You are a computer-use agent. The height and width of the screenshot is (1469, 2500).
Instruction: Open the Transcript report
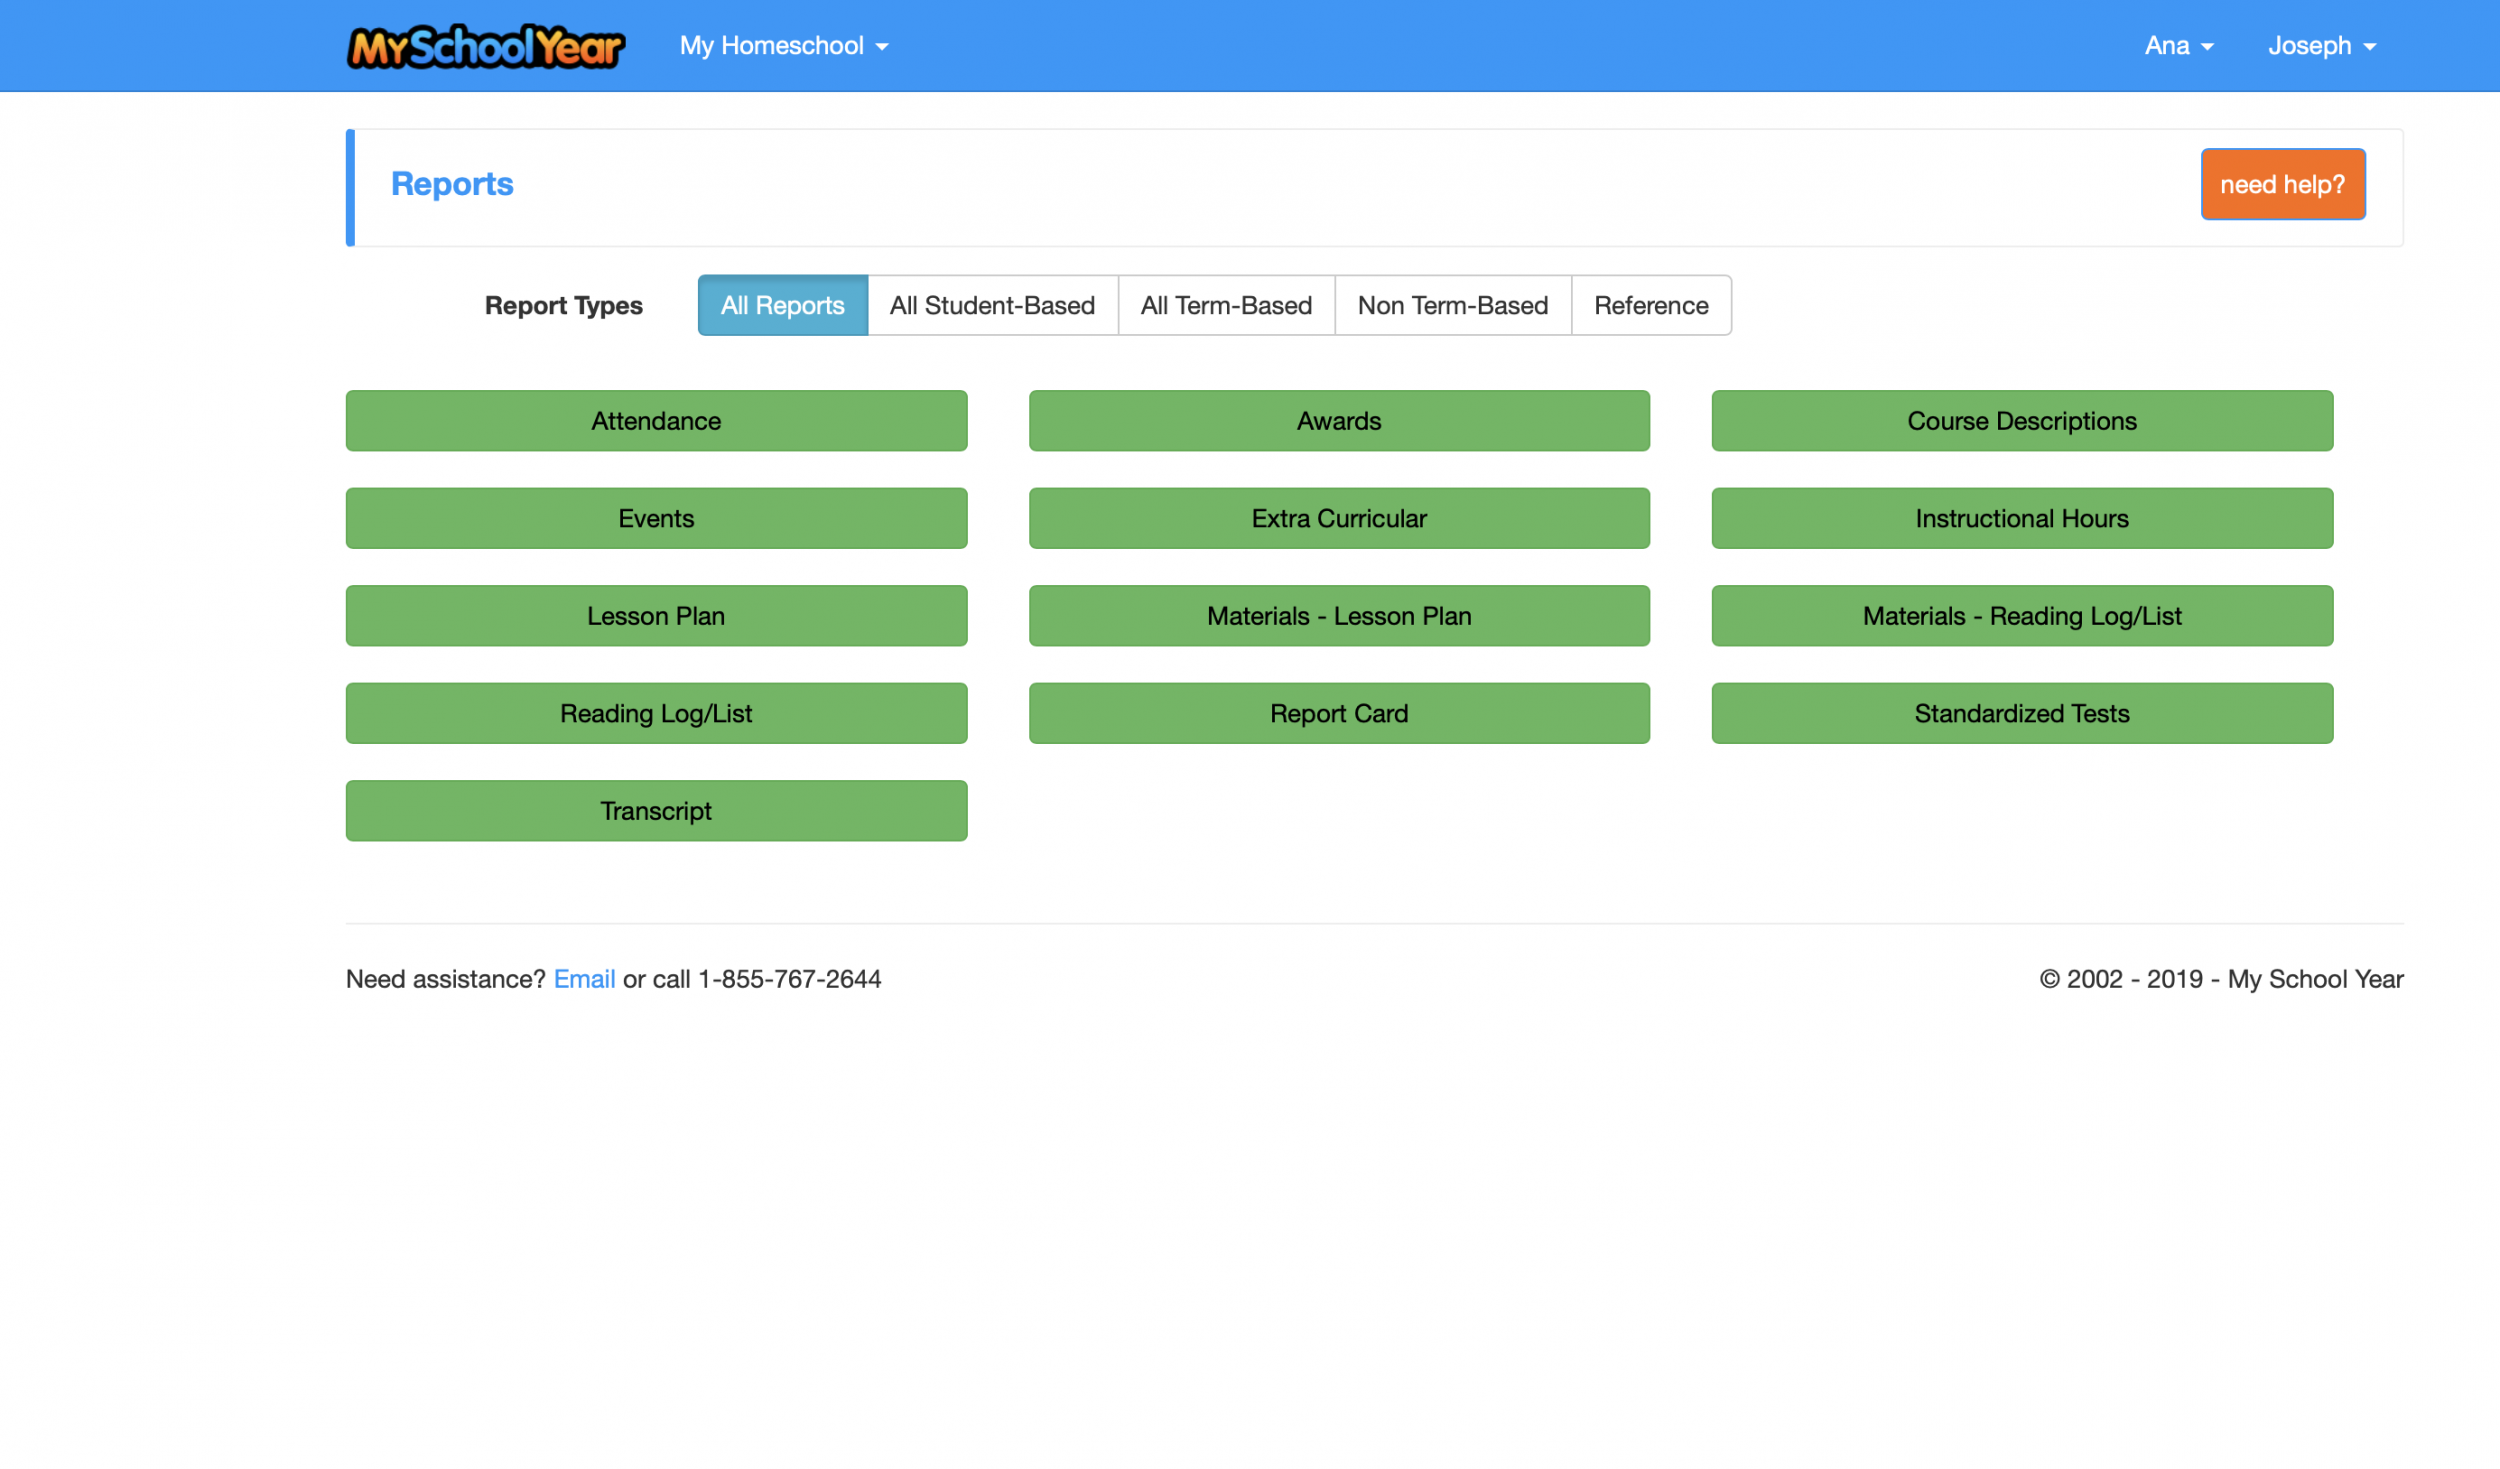656,811
